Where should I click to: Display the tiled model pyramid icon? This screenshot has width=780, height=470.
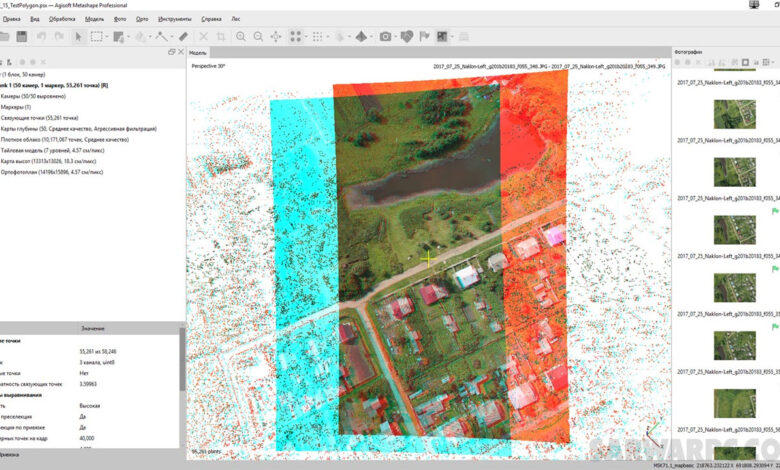click(x=361, y=36)
